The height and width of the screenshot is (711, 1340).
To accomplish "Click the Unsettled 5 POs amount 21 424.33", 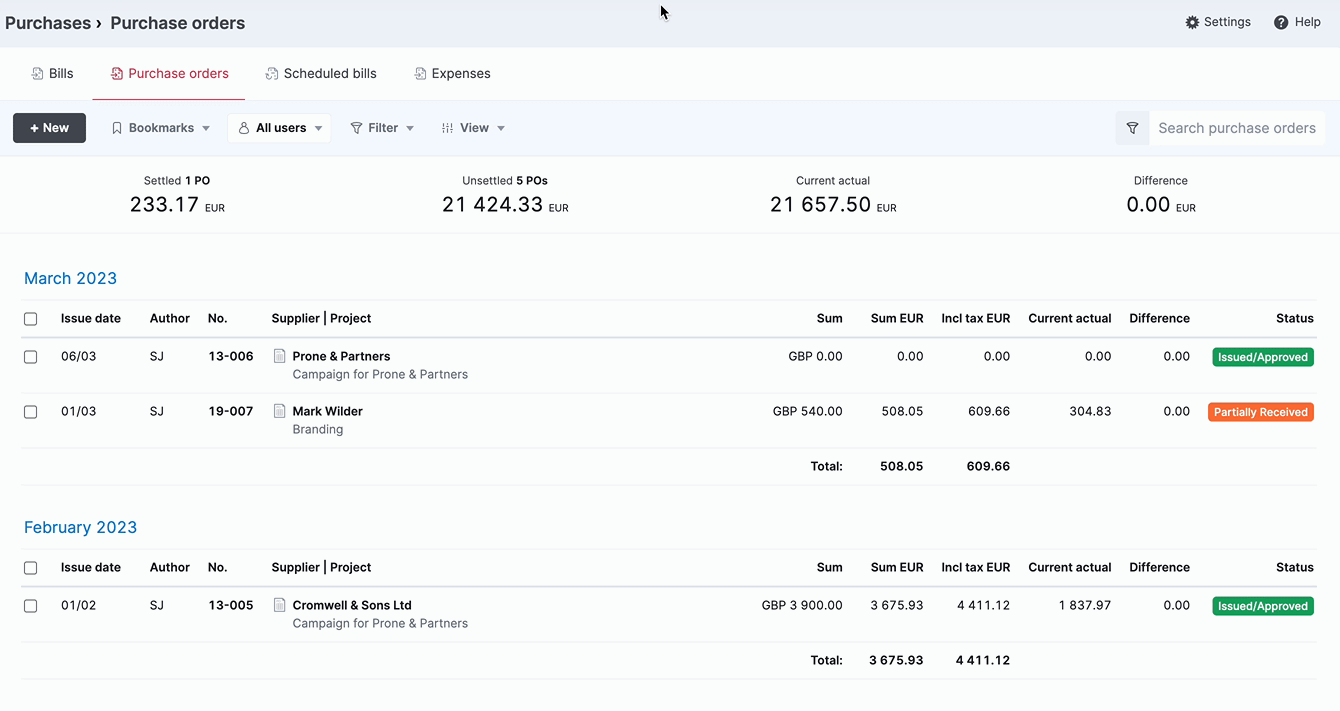I will tap(492, 205).
